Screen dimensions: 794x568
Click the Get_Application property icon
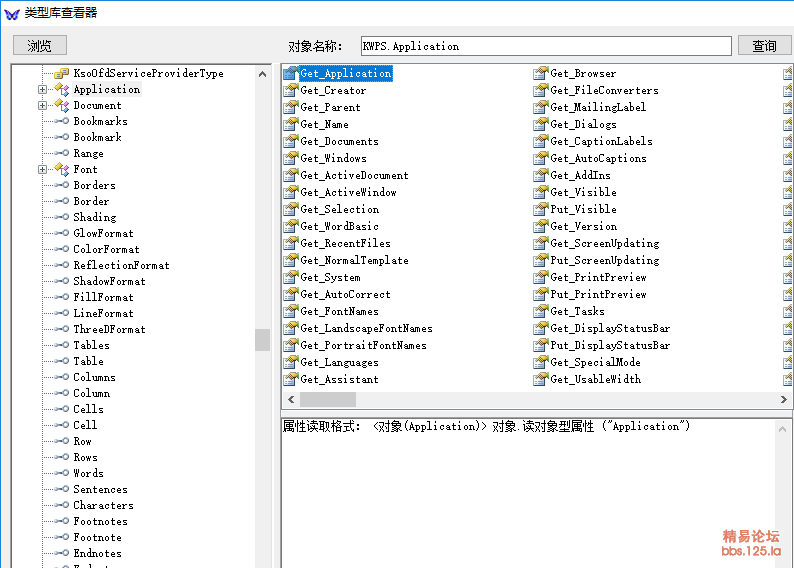pyautogui.click(x=290, y=73)
